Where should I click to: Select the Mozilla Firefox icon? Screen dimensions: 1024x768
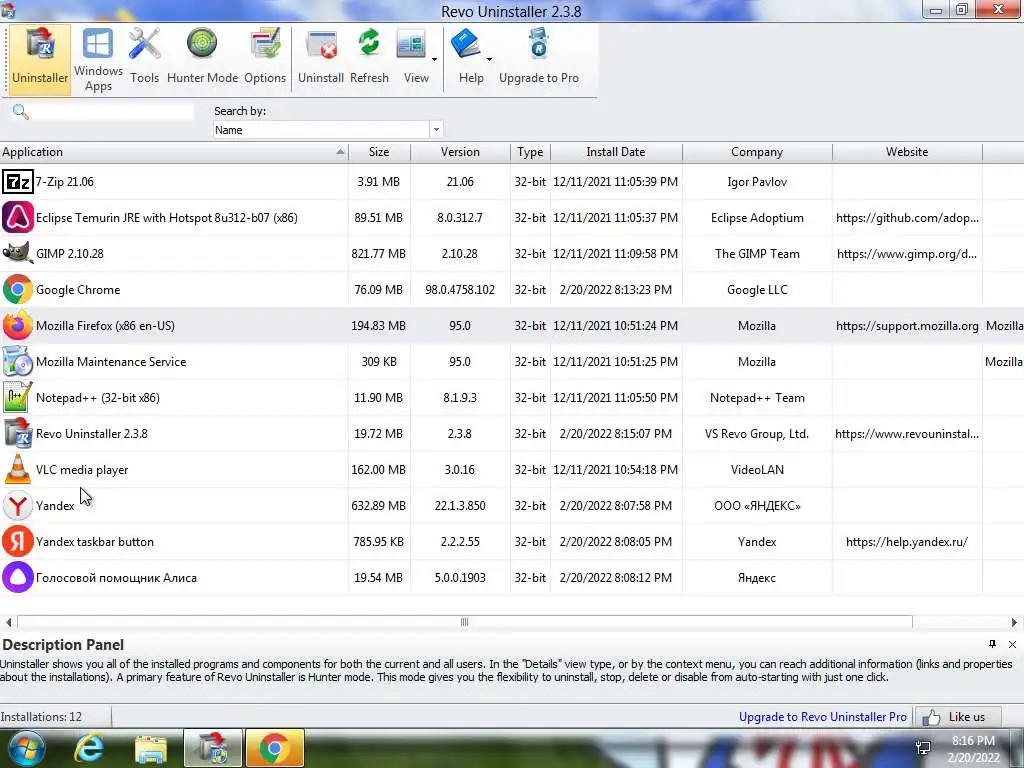click(x=18, y=325)
